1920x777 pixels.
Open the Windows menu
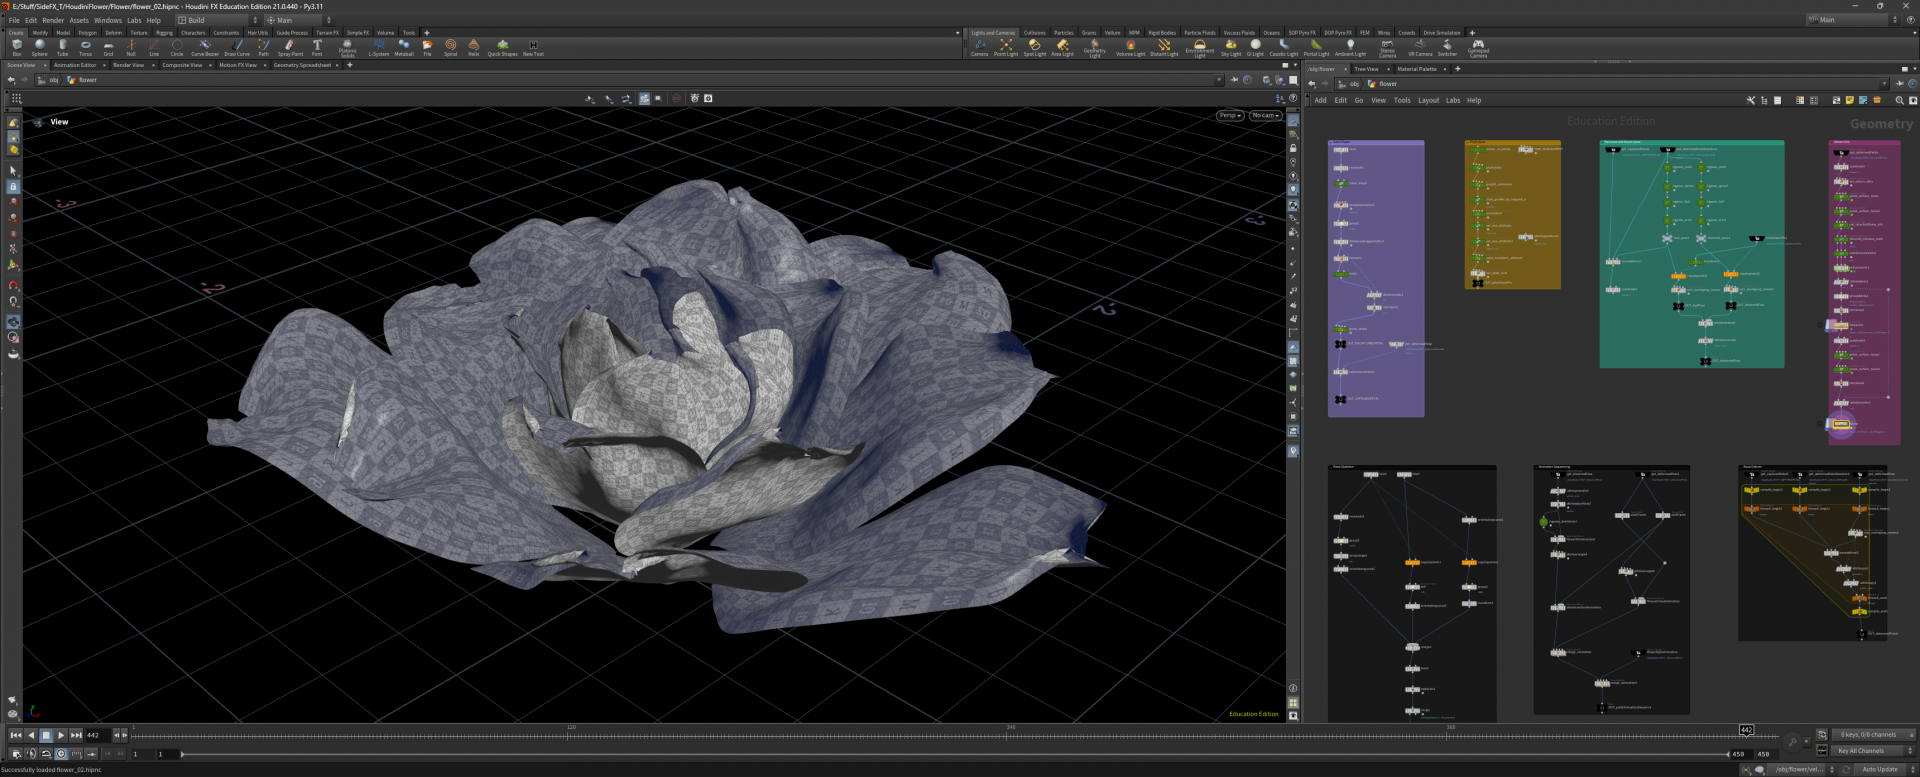[107, 20]
